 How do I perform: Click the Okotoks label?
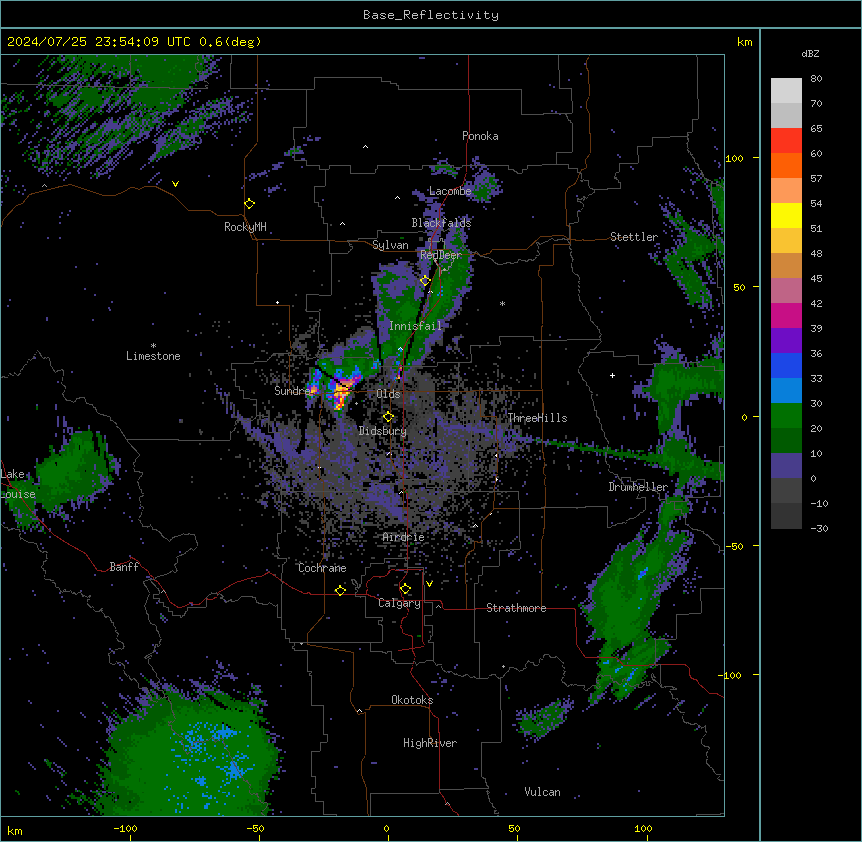pos(412,700)
